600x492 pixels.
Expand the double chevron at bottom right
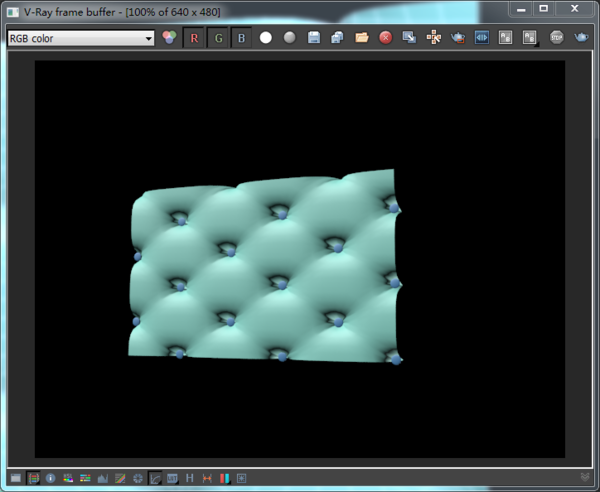click(x=585, y=477)
